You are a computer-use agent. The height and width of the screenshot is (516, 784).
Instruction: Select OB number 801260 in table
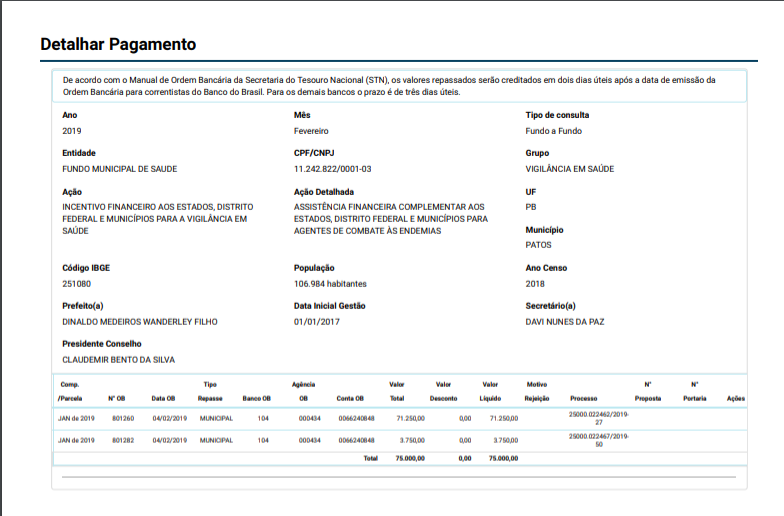[x=123, y=418]
